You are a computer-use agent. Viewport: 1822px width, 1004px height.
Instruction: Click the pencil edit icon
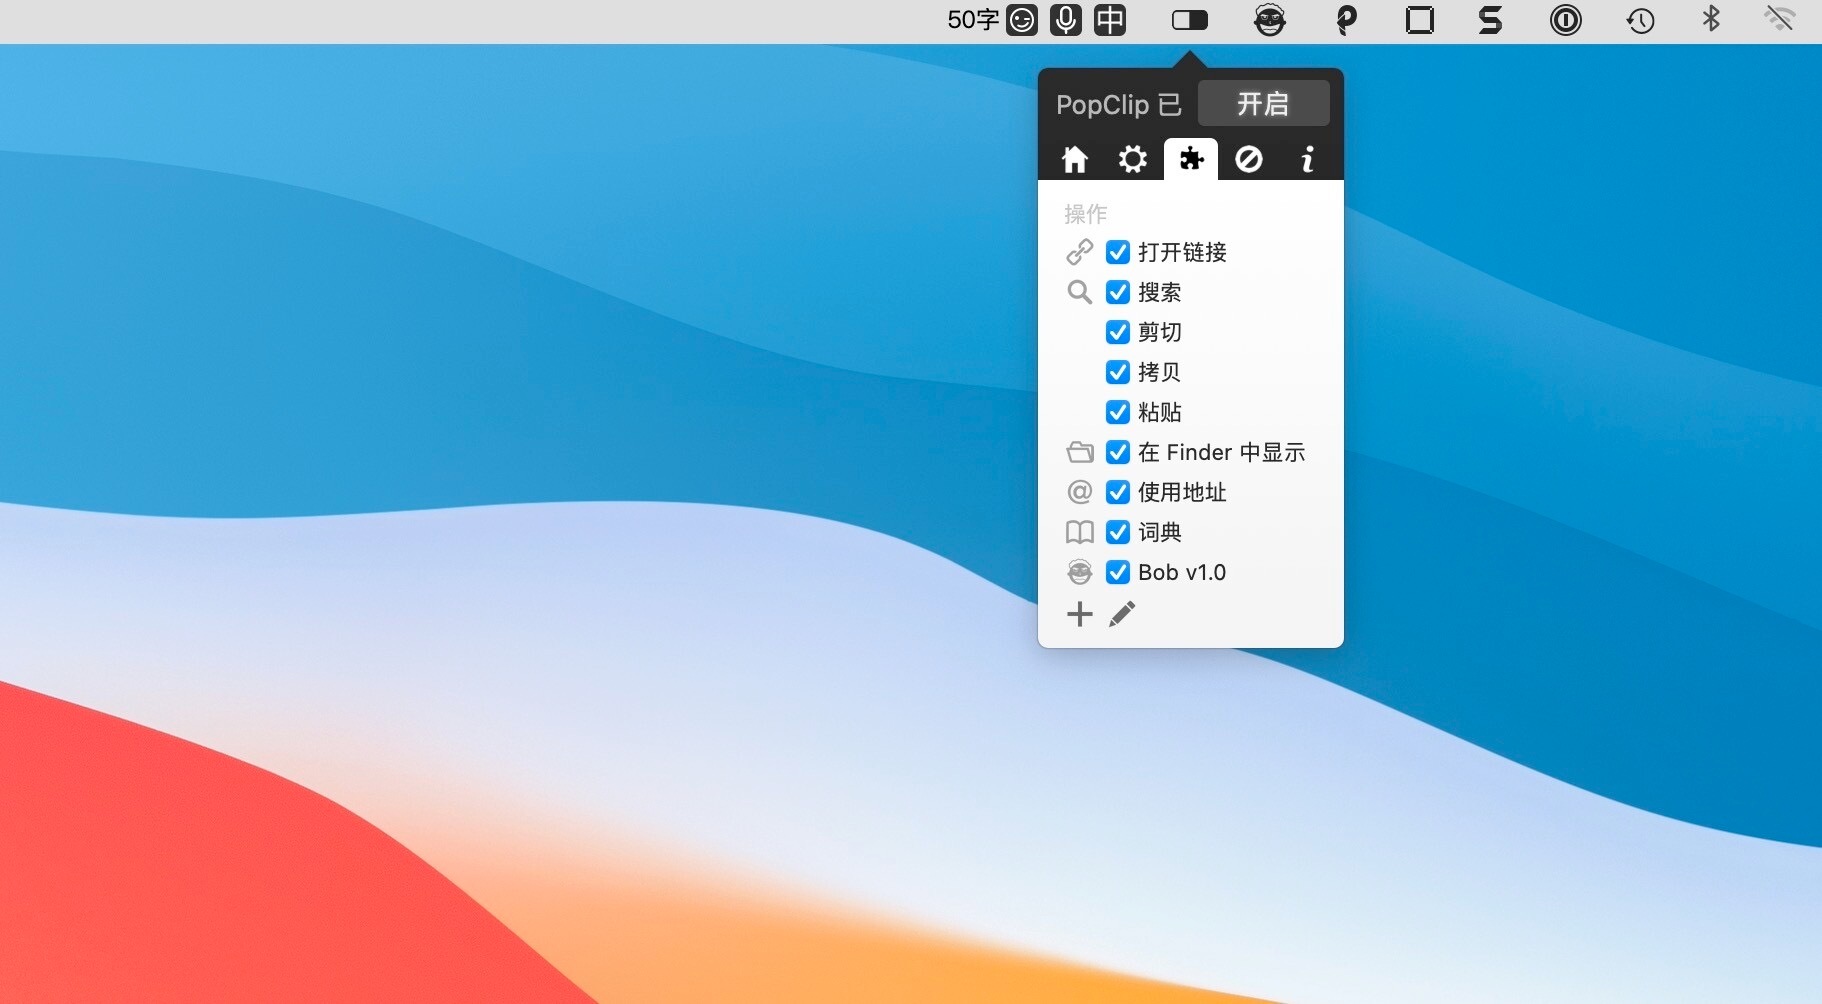tap(1122, 614)
